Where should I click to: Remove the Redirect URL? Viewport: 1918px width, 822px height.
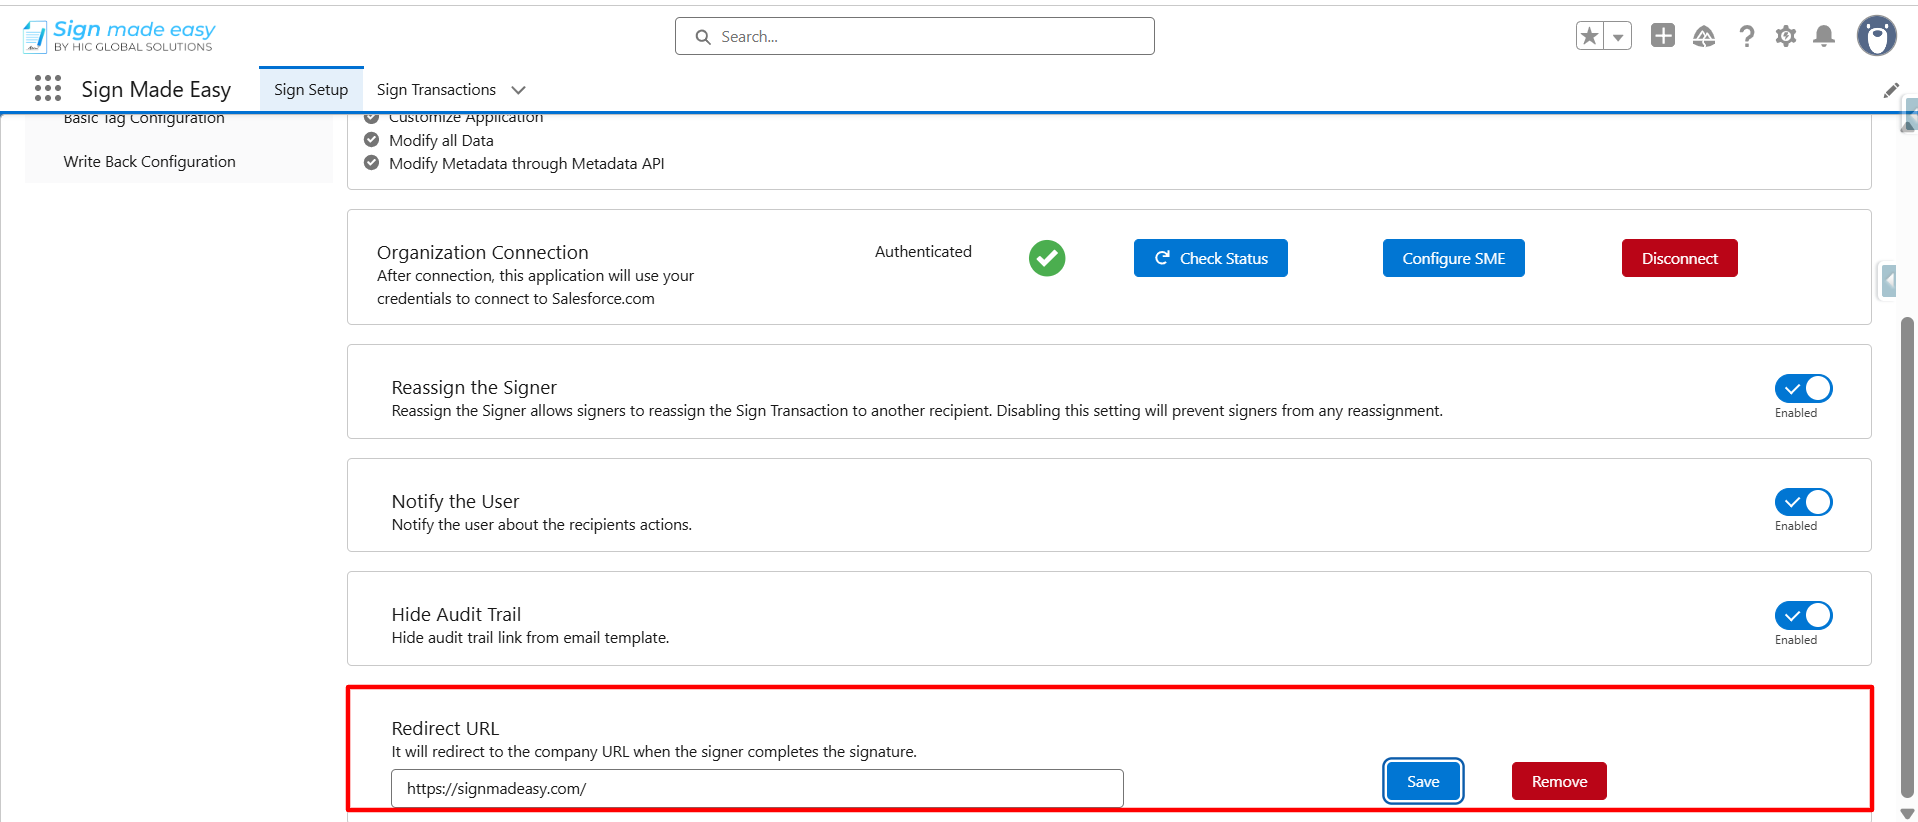coord(1559,781)
